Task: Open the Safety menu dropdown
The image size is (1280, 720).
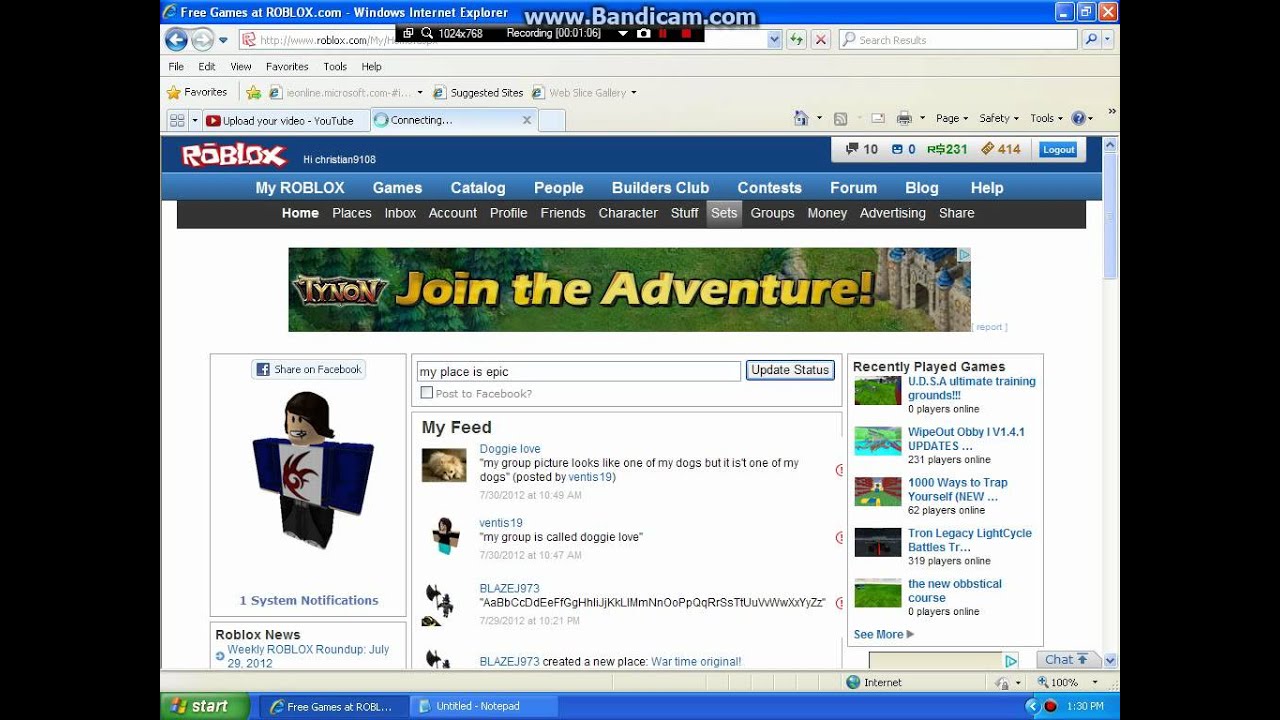Action: tap(998, 118)
